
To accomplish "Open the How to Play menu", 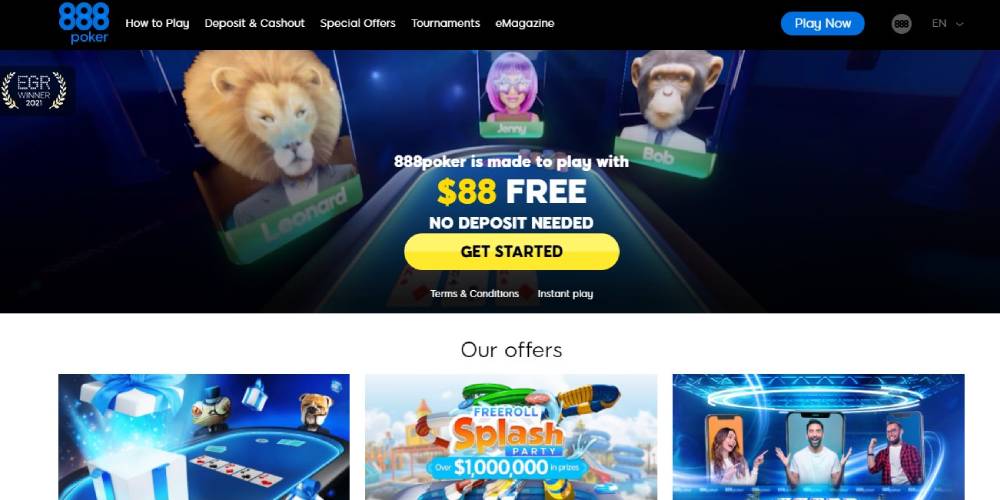I will tap(157, 23).
